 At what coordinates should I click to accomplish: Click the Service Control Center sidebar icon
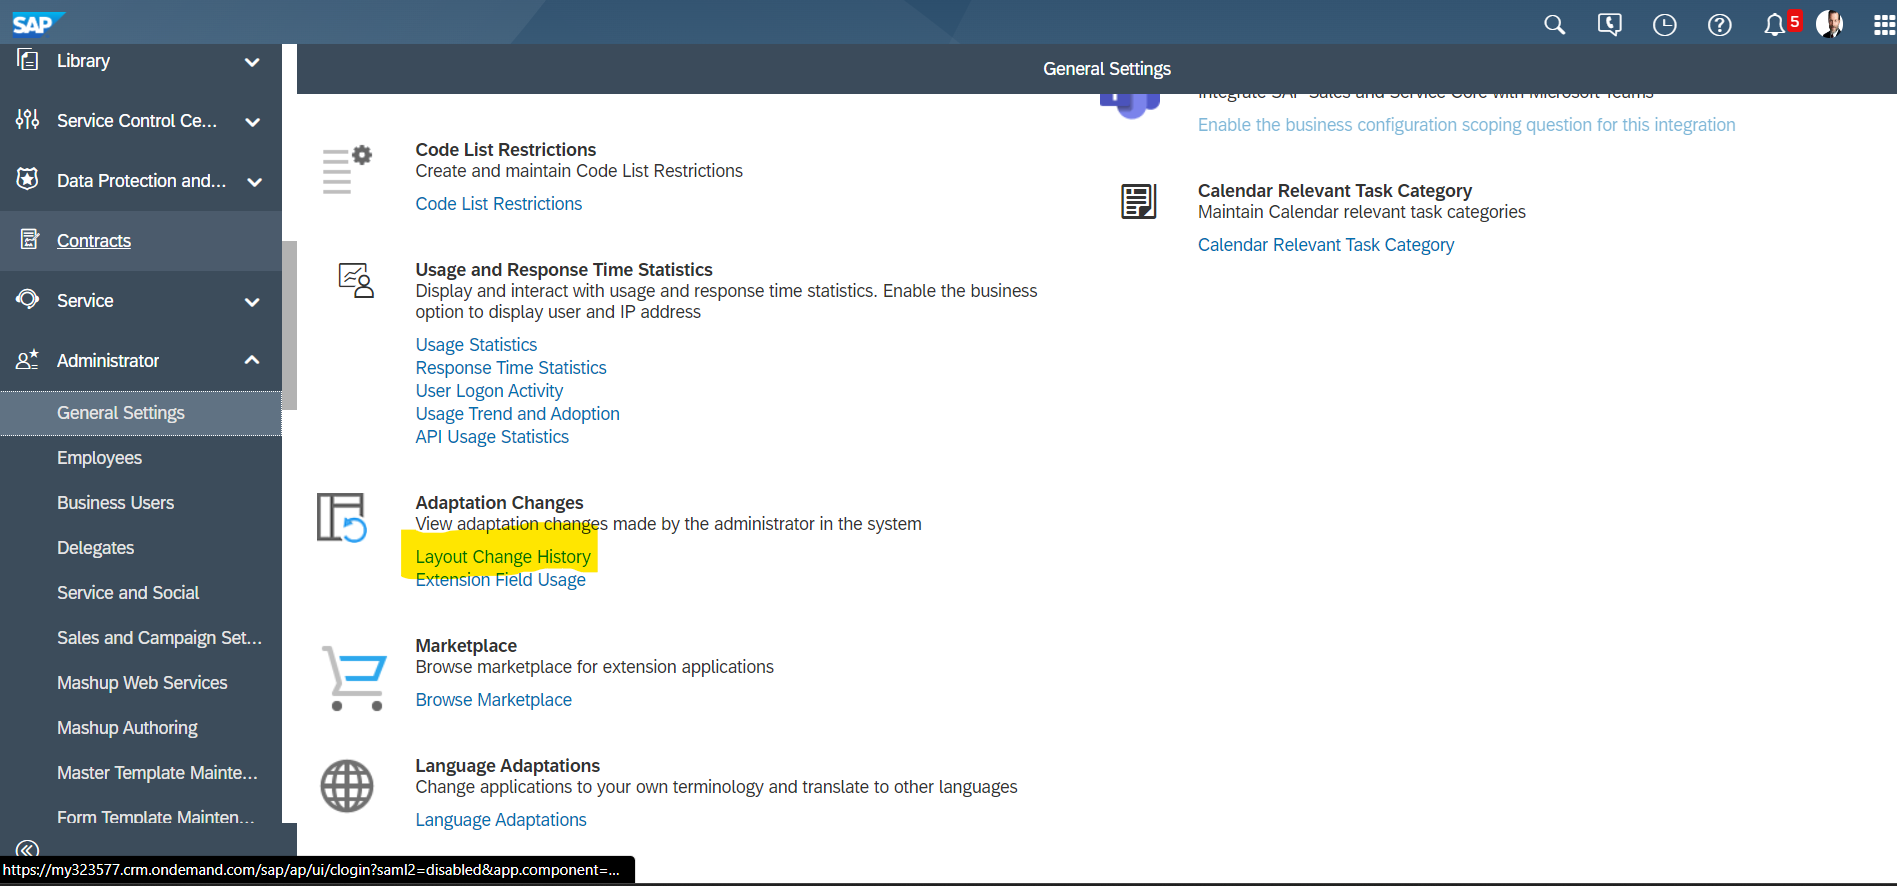coord(28,120)
